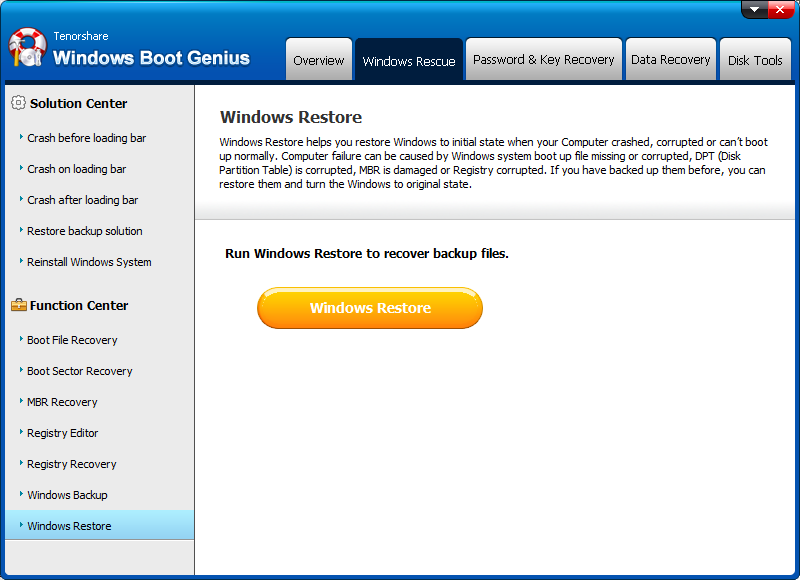Select Crash on loading bar solution
800x580 pixels.
(77, 169)
